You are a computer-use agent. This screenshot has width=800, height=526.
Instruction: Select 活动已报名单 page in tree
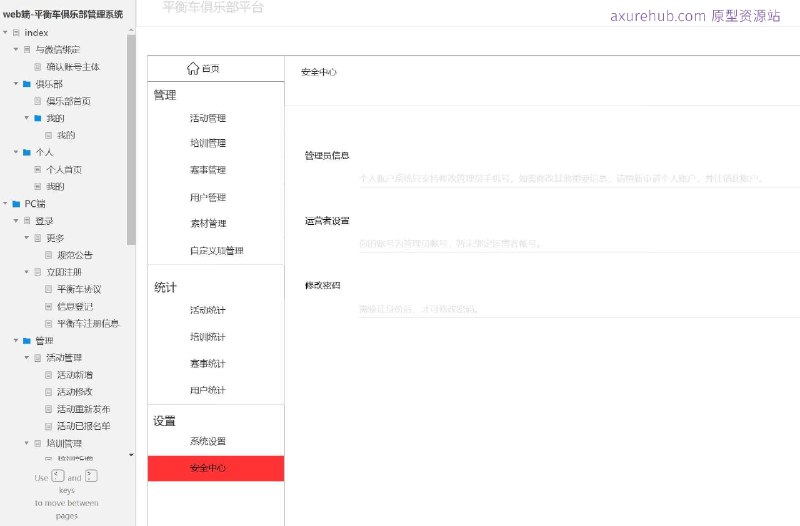point(83,426)
